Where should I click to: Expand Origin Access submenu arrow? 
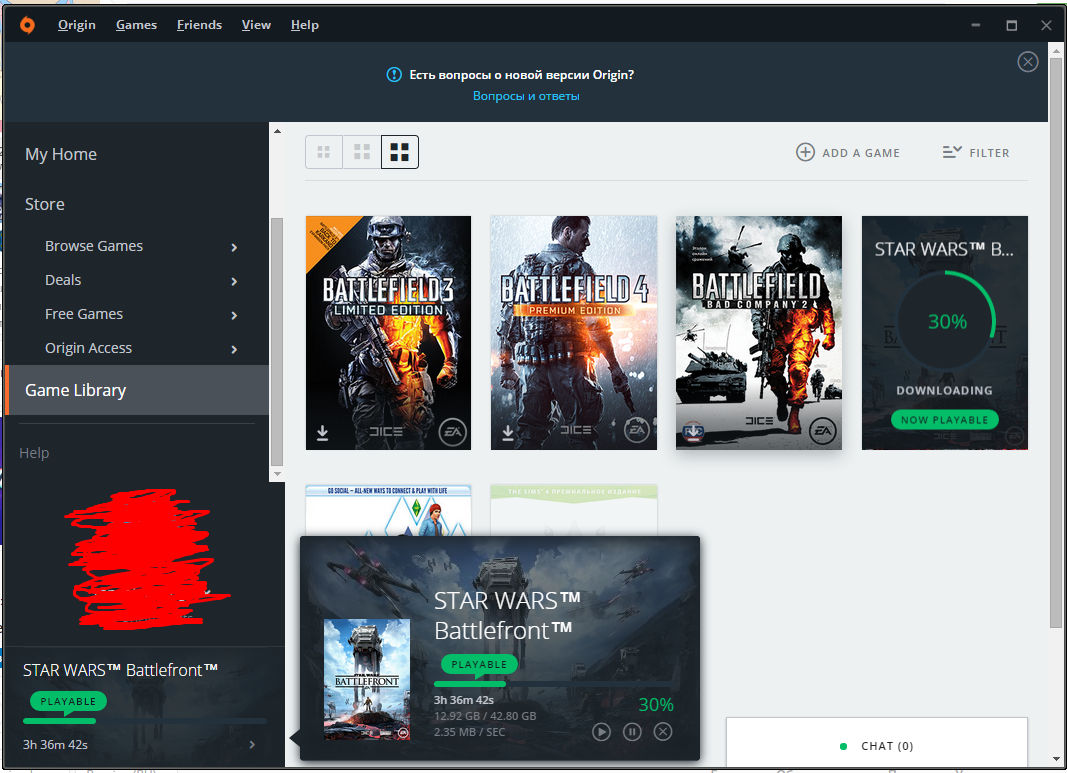pos(234,349)
